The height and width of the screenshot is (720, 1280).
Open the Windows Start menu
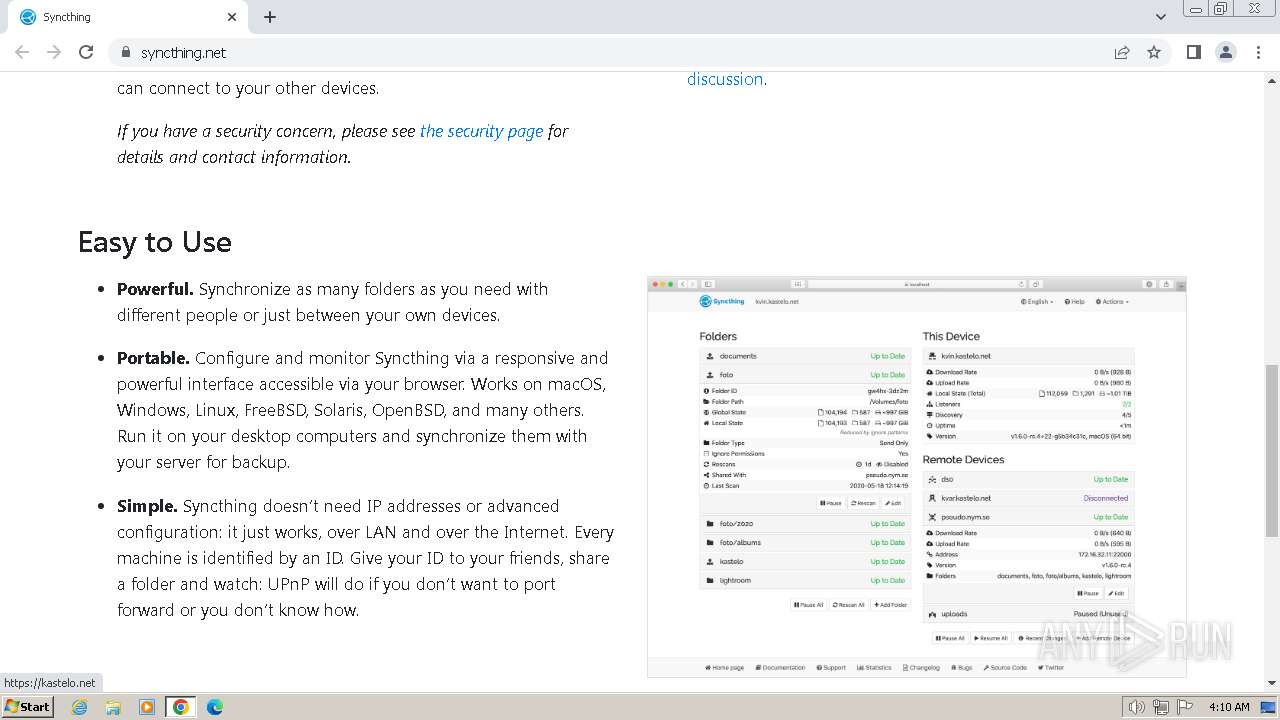[27, 706]
